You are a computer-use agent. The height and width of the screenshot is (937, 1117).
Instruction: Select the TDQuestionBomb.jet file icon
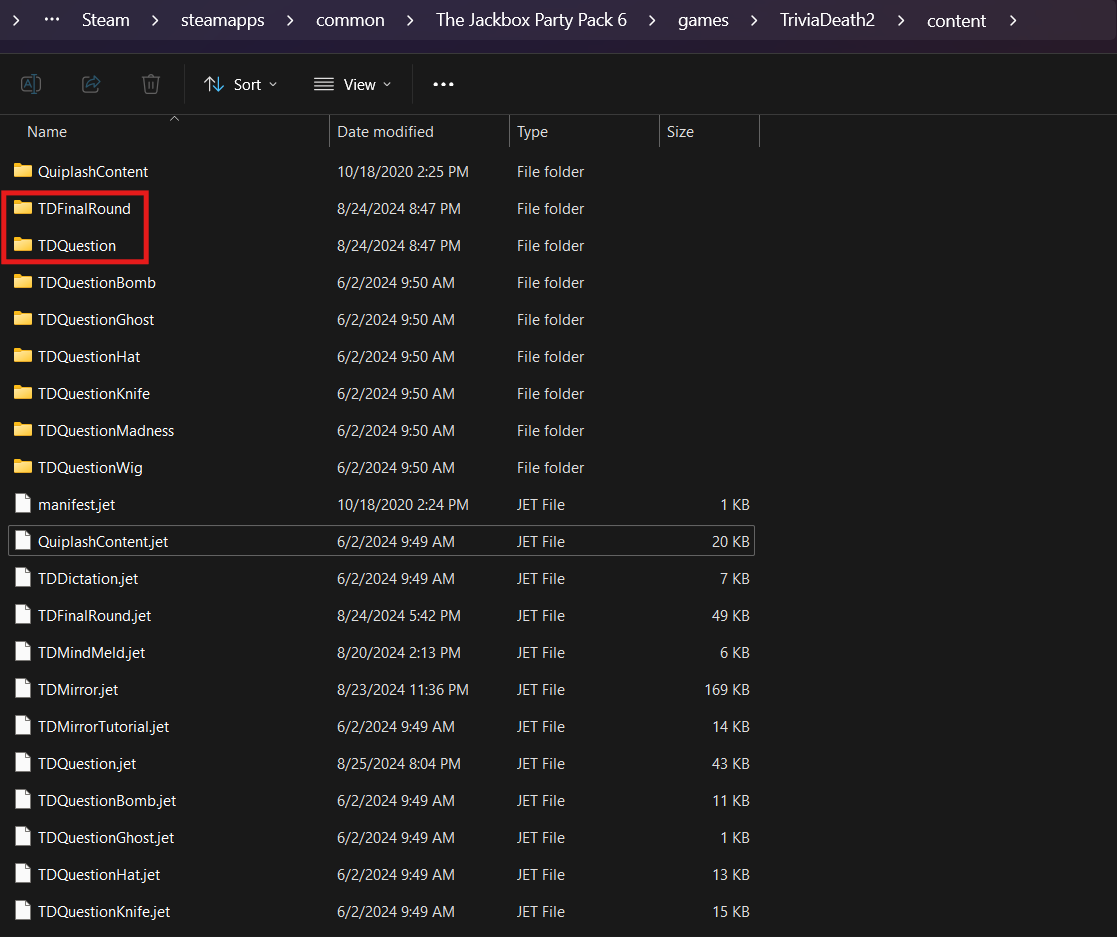[23, 800]
